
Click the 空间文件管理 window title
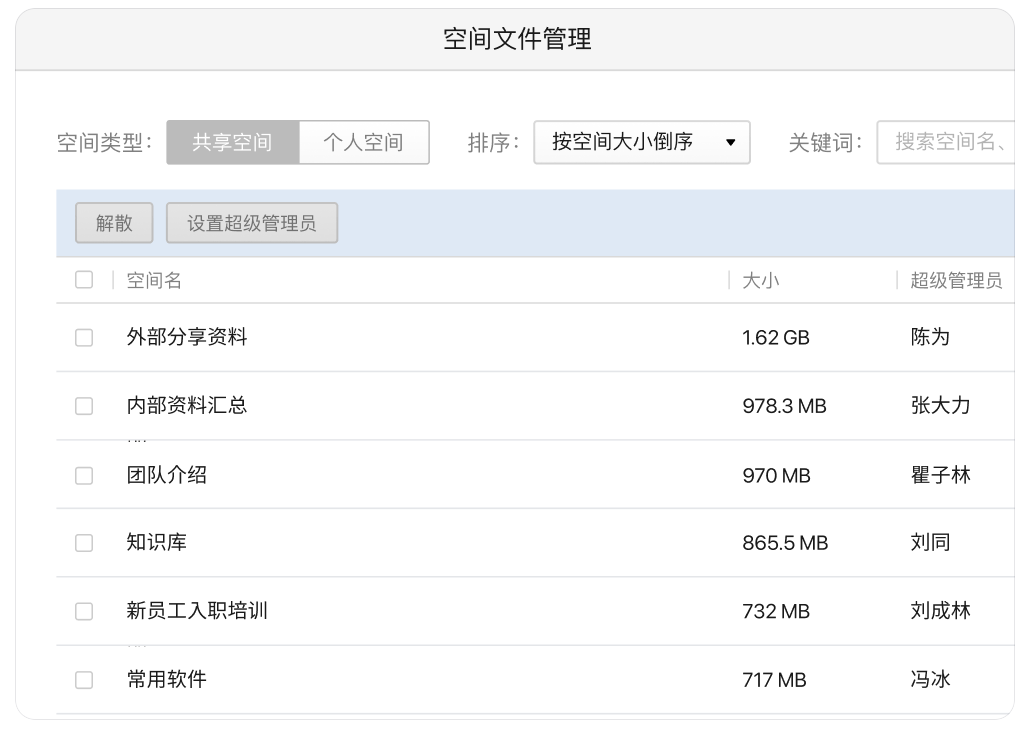click(517, 39)
